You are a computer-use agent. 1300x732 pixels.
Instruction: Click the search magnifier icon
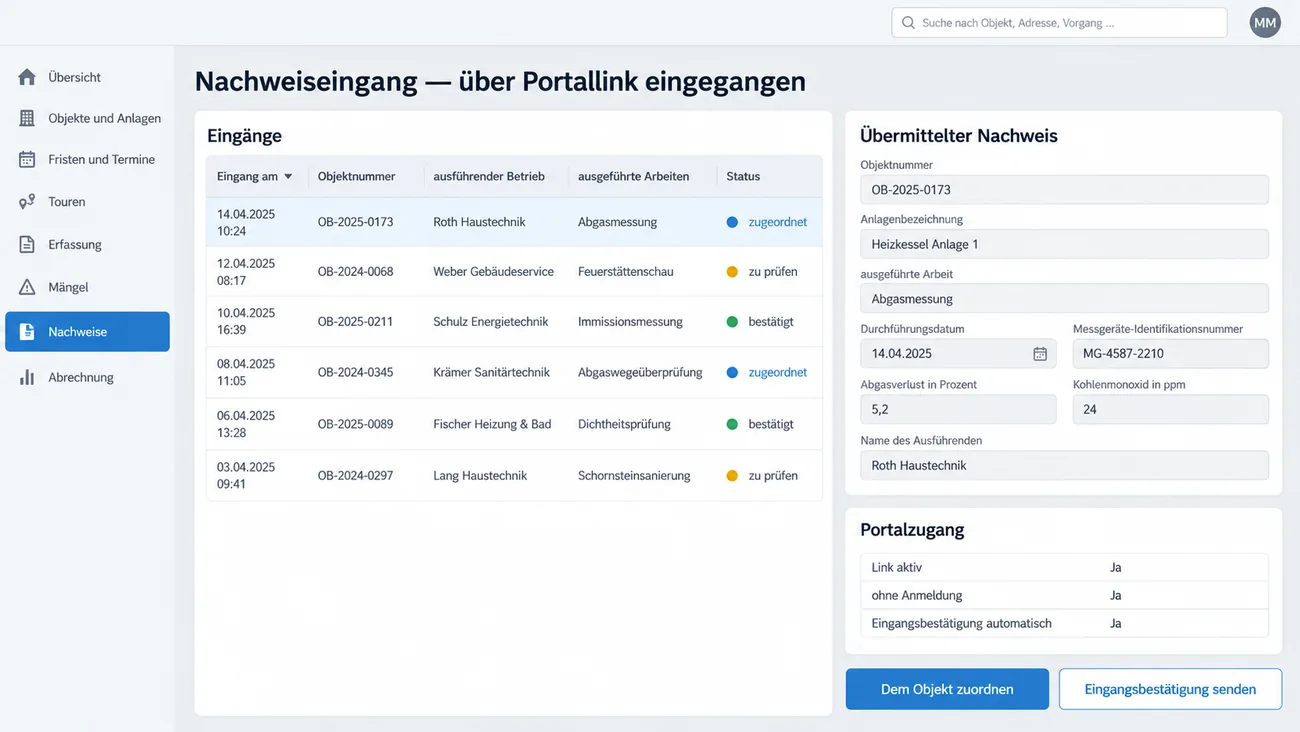(908, 22)
